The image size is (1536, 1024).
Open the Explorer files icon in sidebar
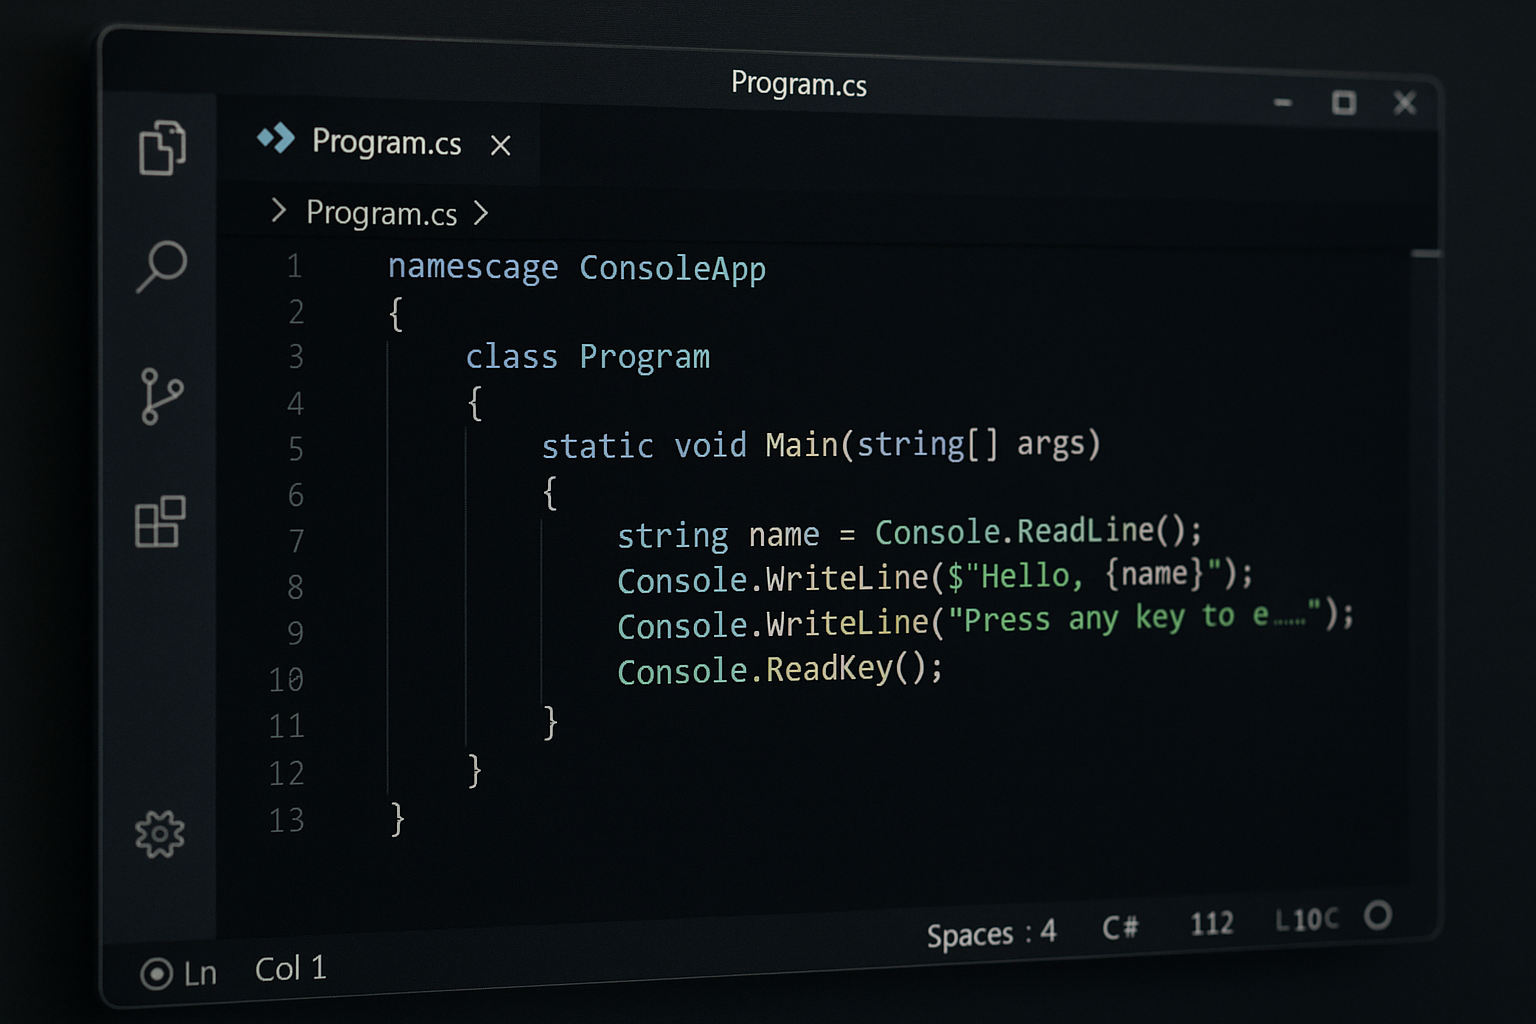162,148
